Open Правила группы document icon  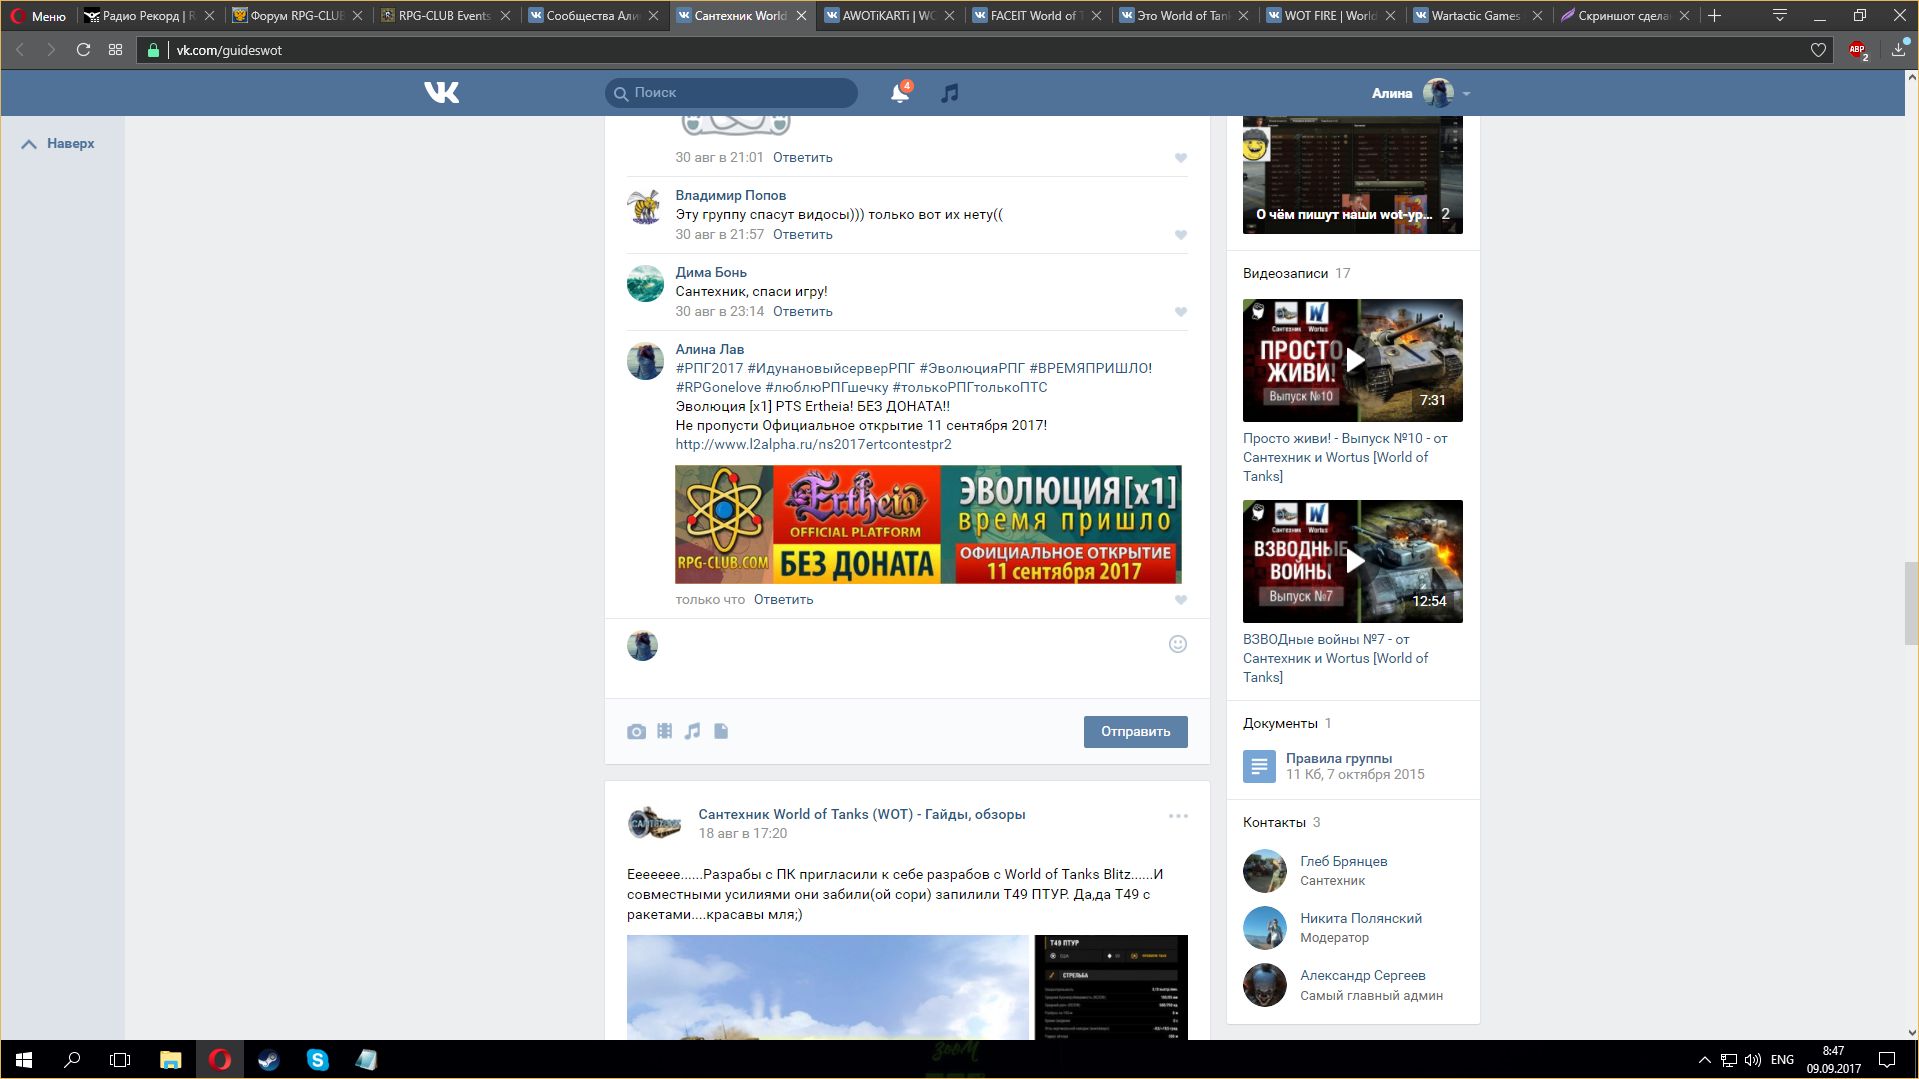click(x=1259, y=766)
